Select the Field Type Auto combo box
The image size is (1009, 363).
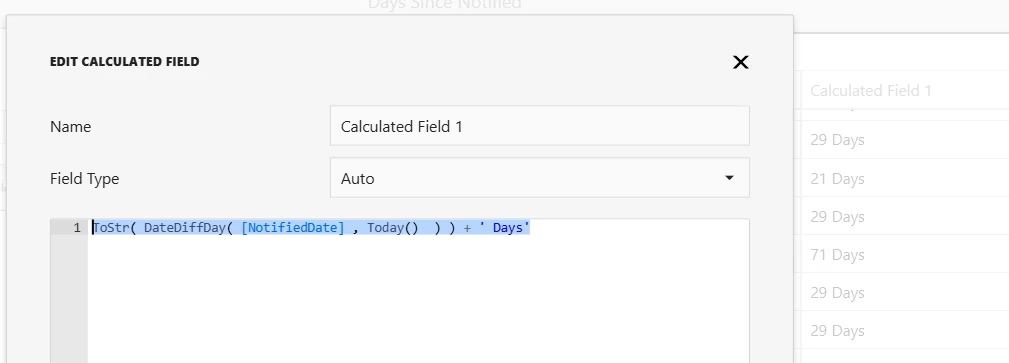pos(539,178)
